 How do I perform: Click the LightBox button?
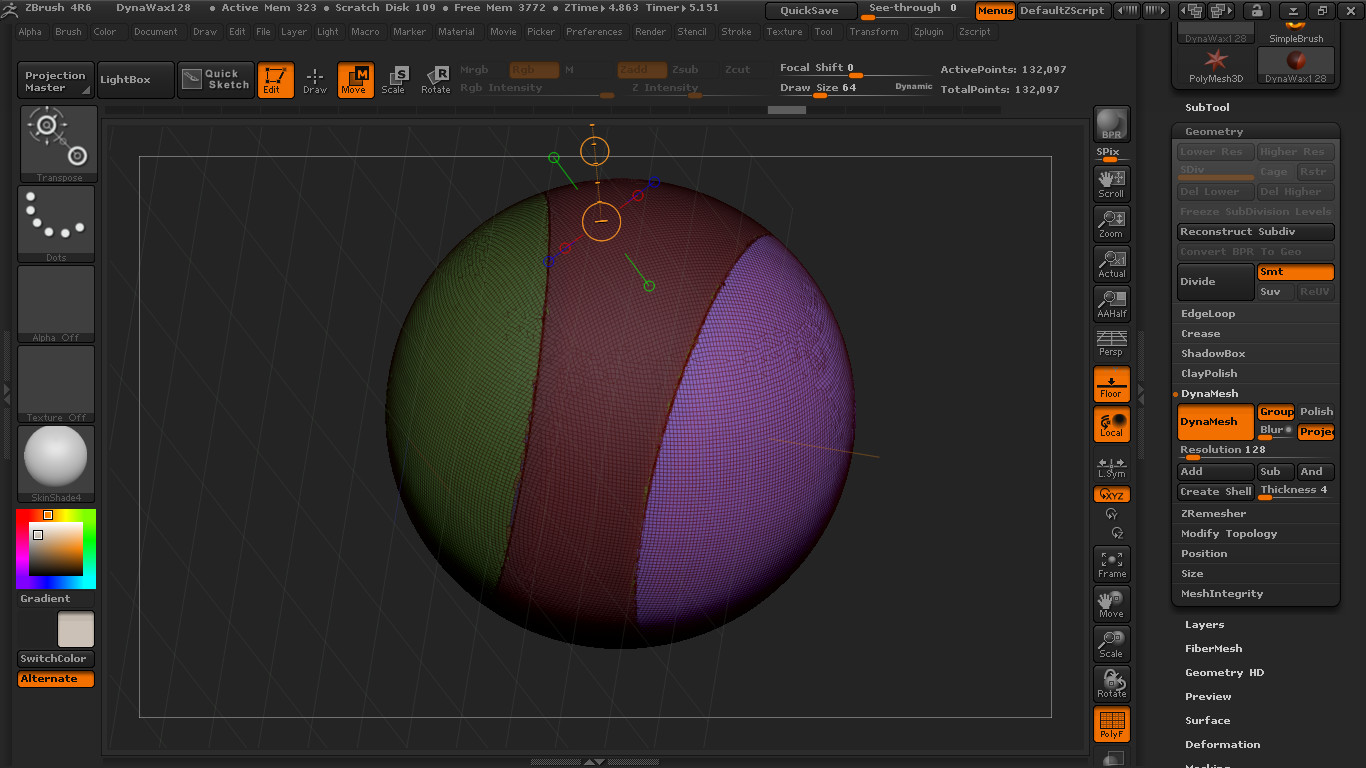[126, 80]
